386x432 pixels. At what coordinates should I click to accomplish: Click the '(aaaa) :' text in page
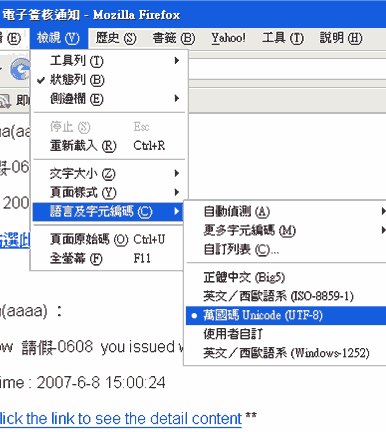click(x=32, y=311)
